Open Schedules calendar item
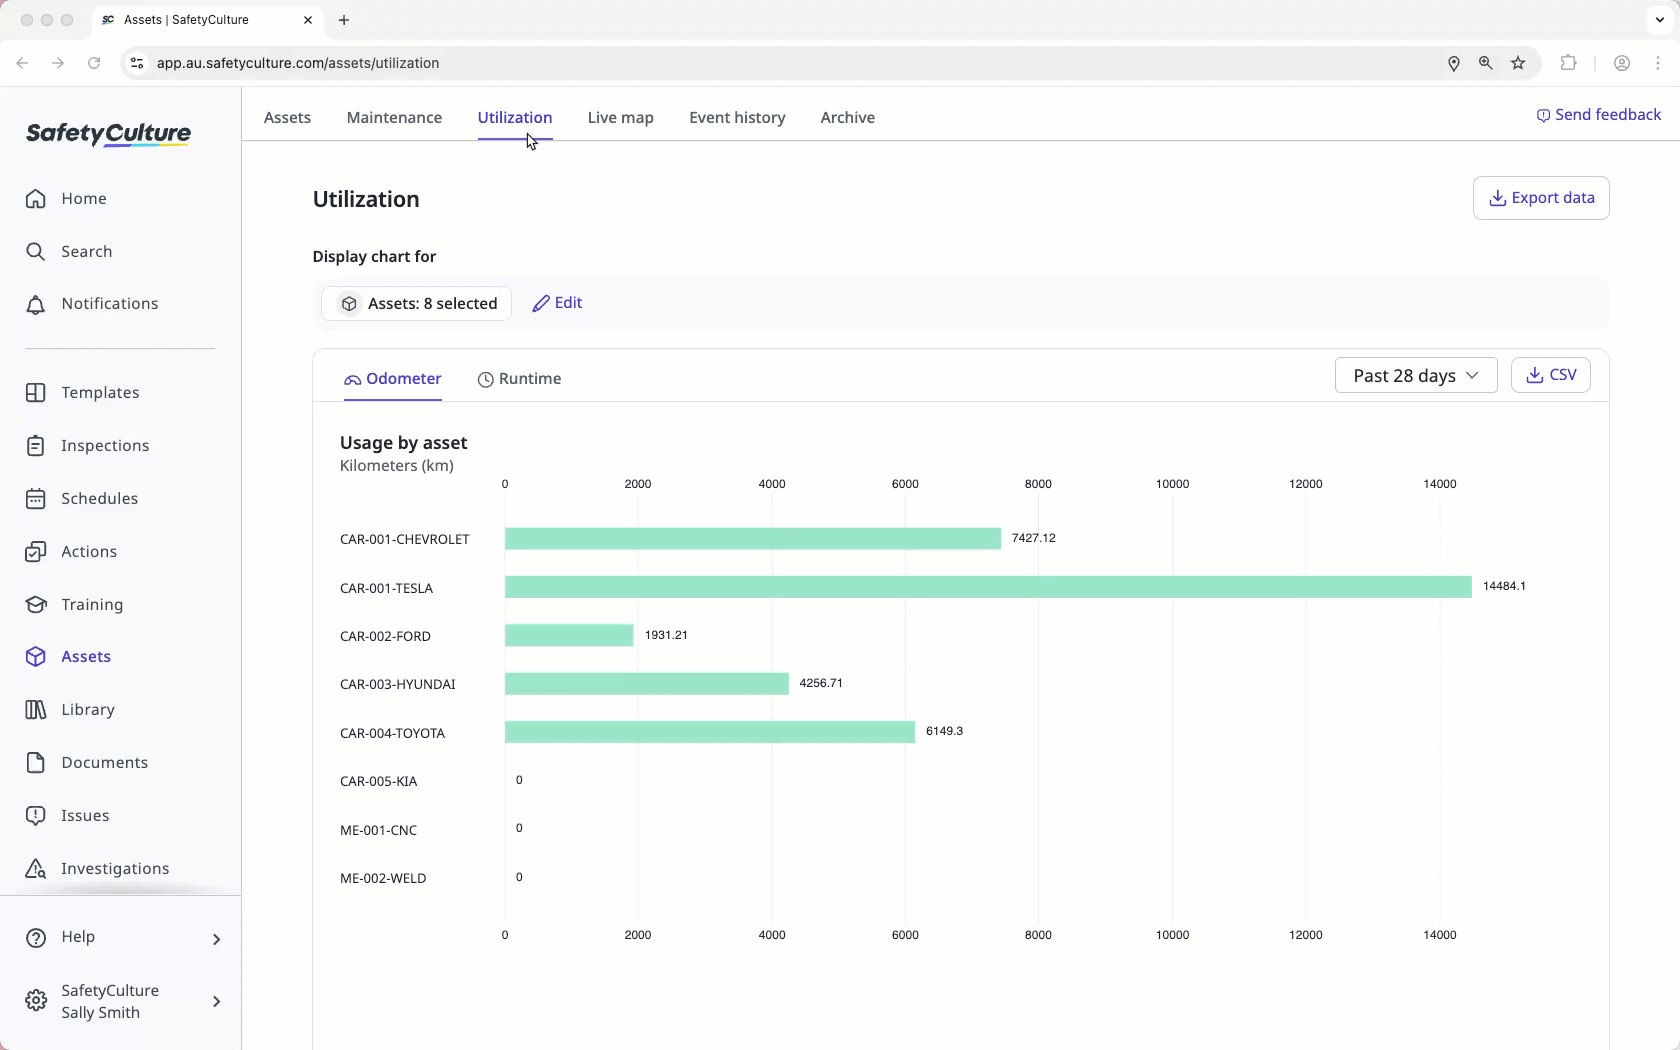The height and width of the screenshot is (1050, 1680). click(x=81, y=498)
